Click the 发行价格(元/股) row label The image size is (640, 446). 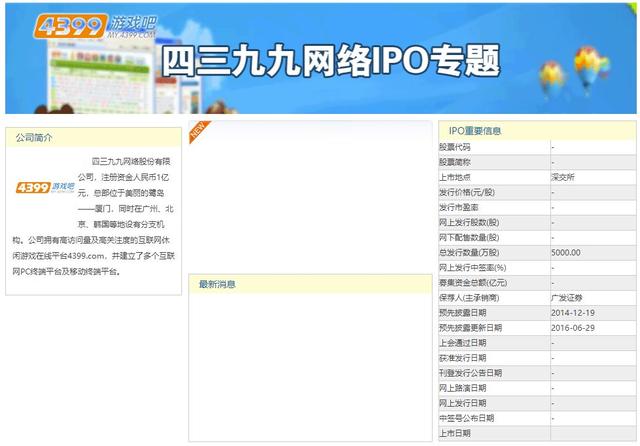tap(467, 192)
